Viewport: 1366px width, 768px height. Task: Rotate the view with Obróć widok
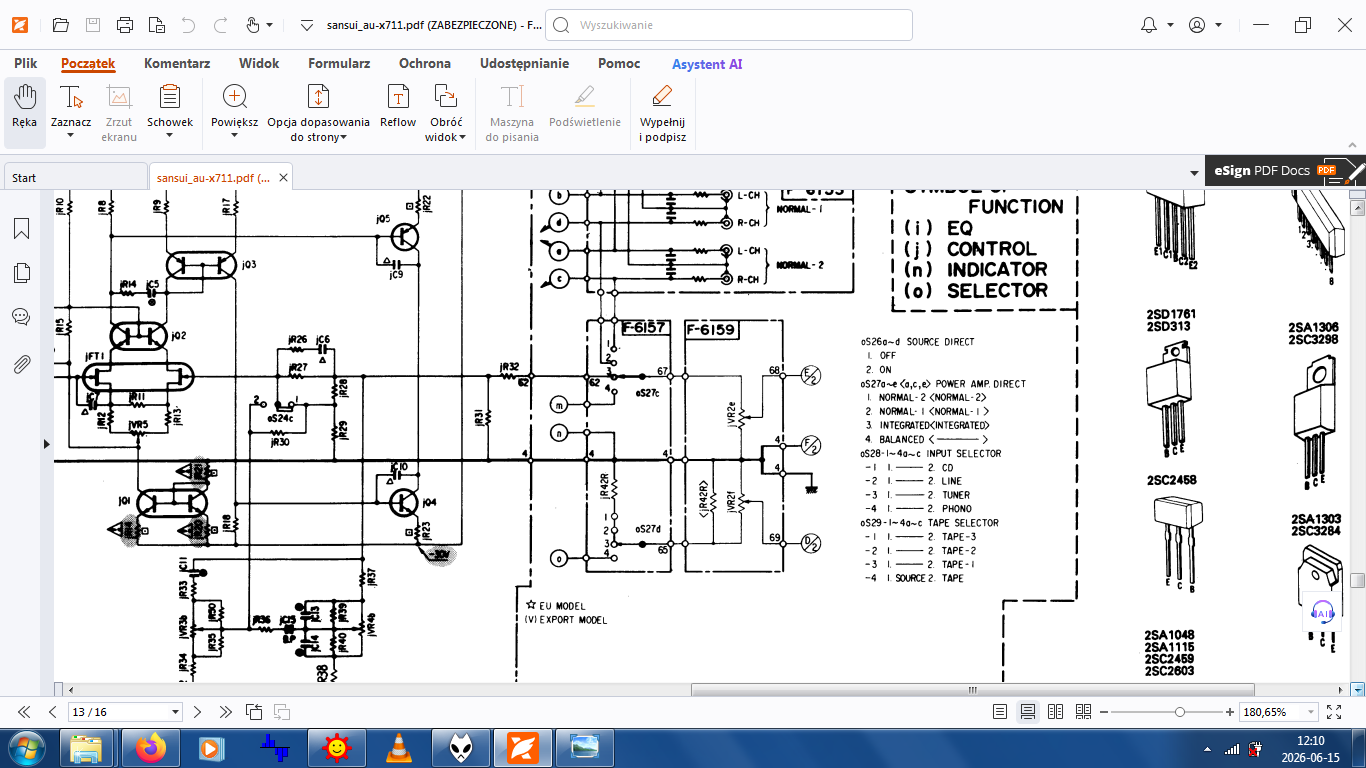point(445,100)
